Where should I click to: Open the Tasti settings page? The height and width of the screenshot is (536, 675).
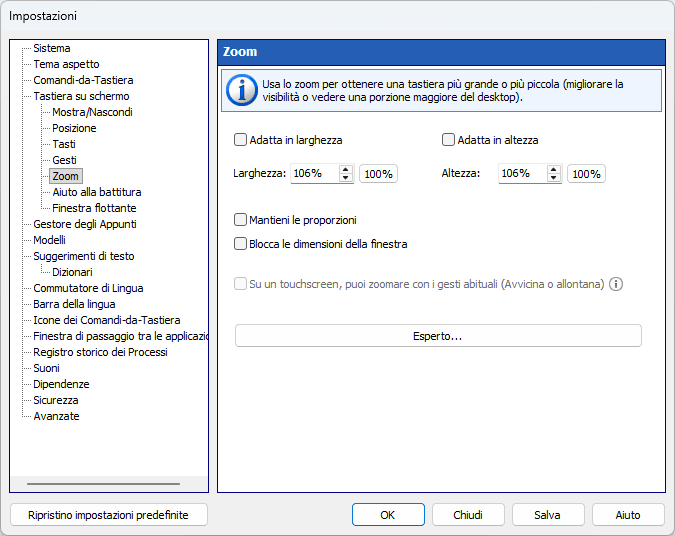[64, 144]
